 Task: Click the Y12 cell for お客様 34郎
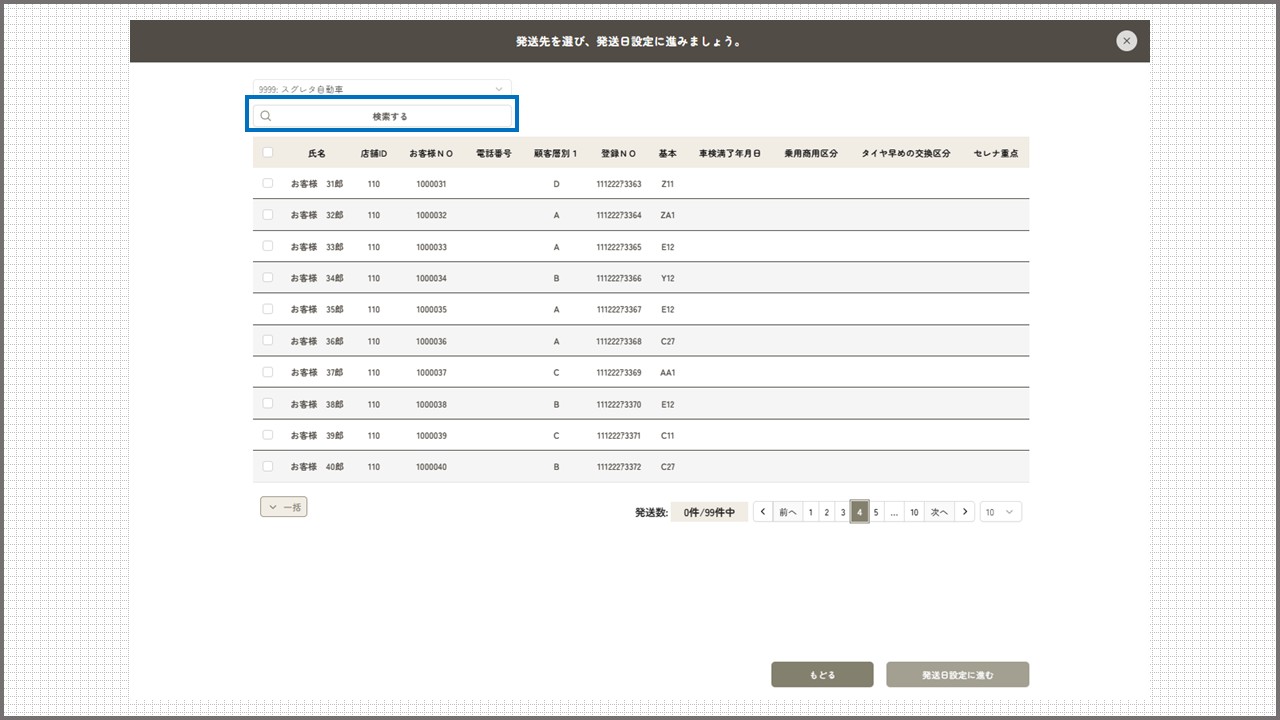point(668,278)
